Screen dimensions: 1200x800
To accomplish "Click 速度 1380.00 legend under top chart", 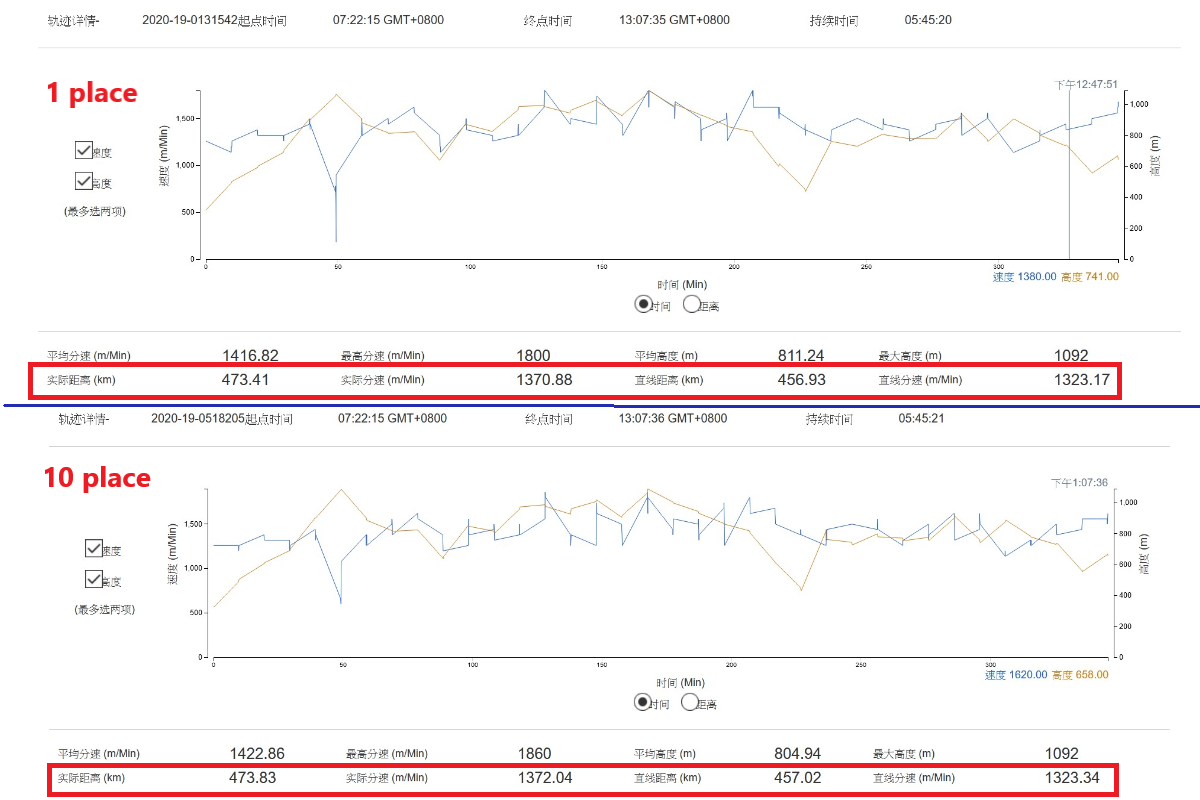I will (x=1024, y=277).
